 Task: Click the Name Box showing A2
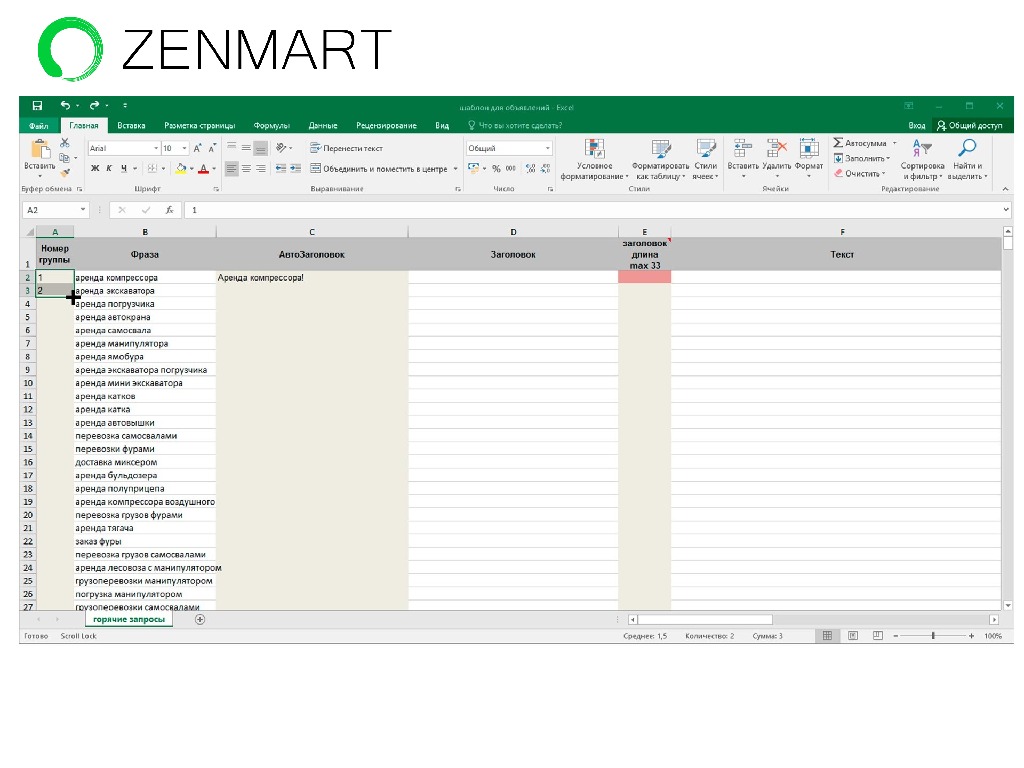click(x=56, y=210)
